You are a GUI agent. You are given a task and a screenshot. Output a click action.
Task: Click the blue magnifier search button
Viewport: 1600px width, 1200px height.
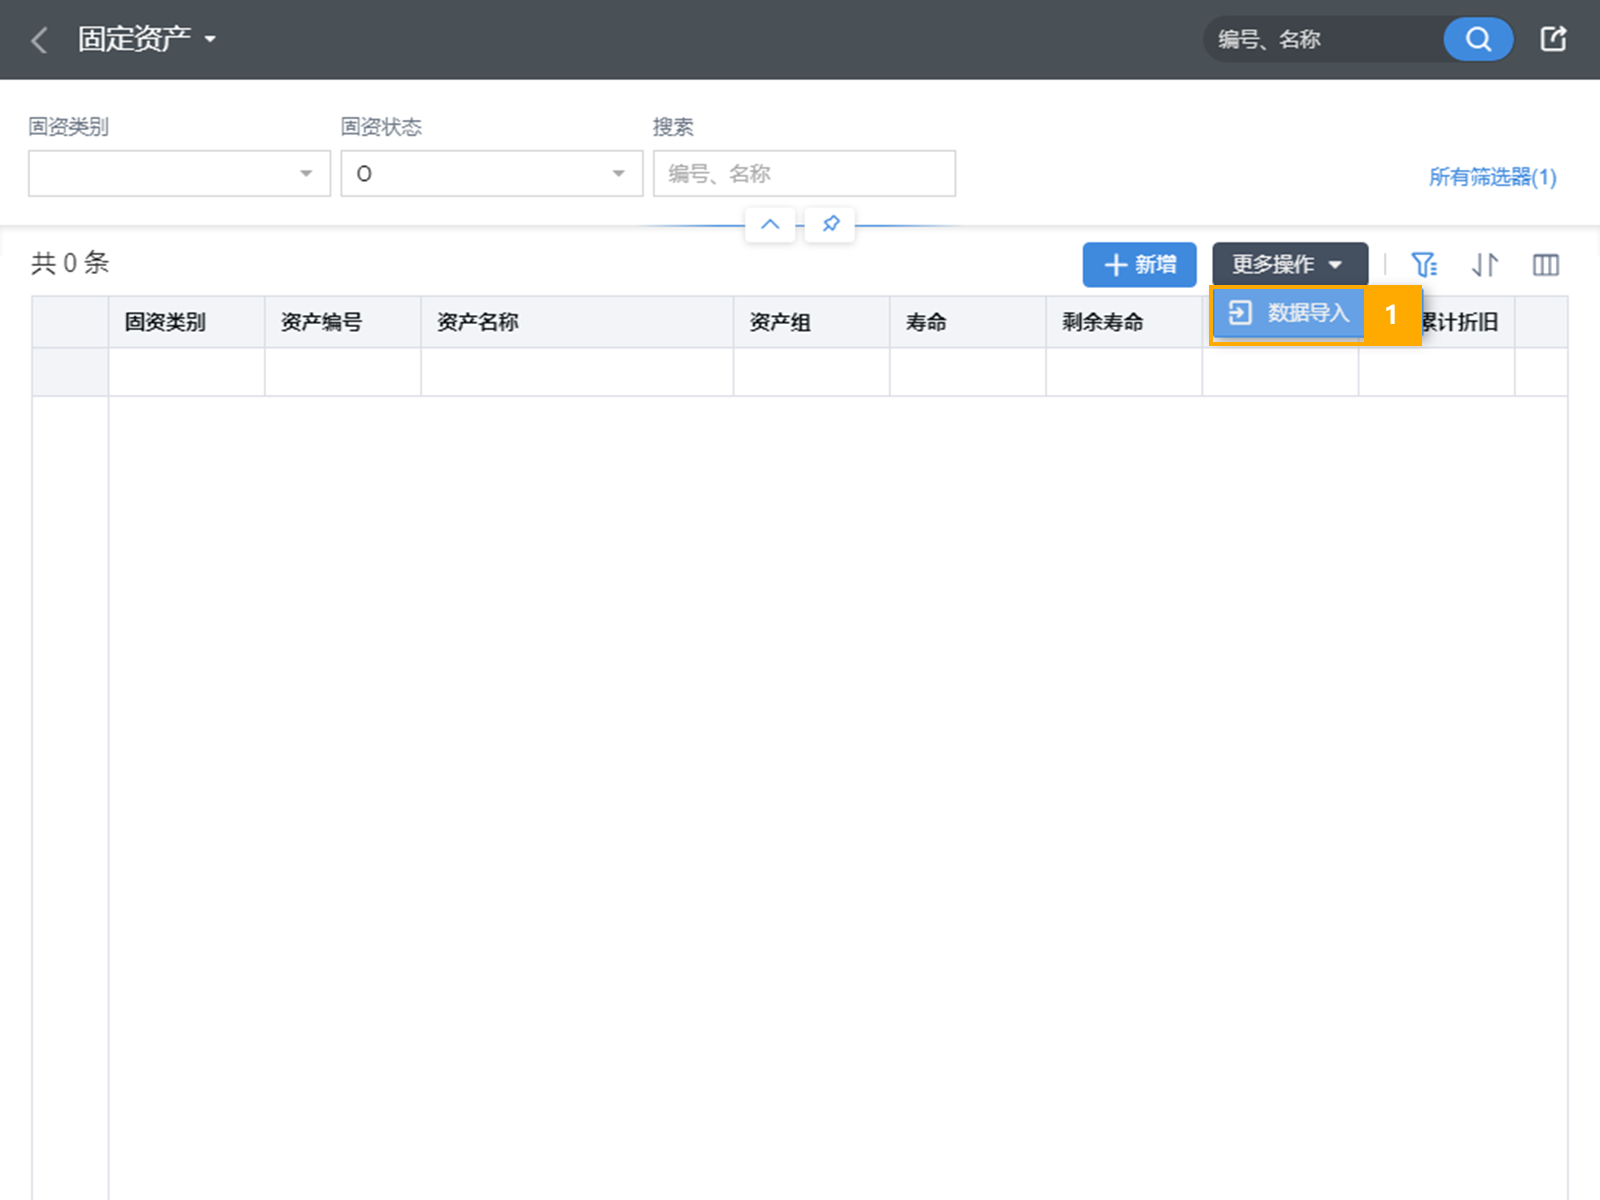pyautogui.click(x=1478, y=39)
